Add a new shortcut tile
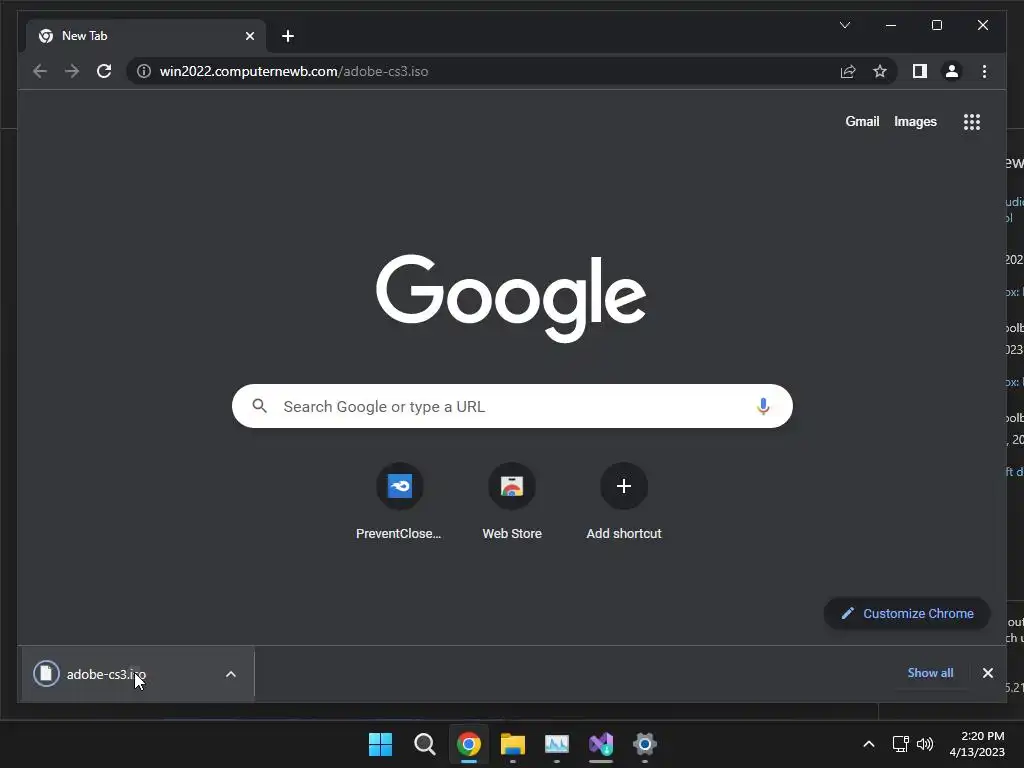 click(624, 502)
